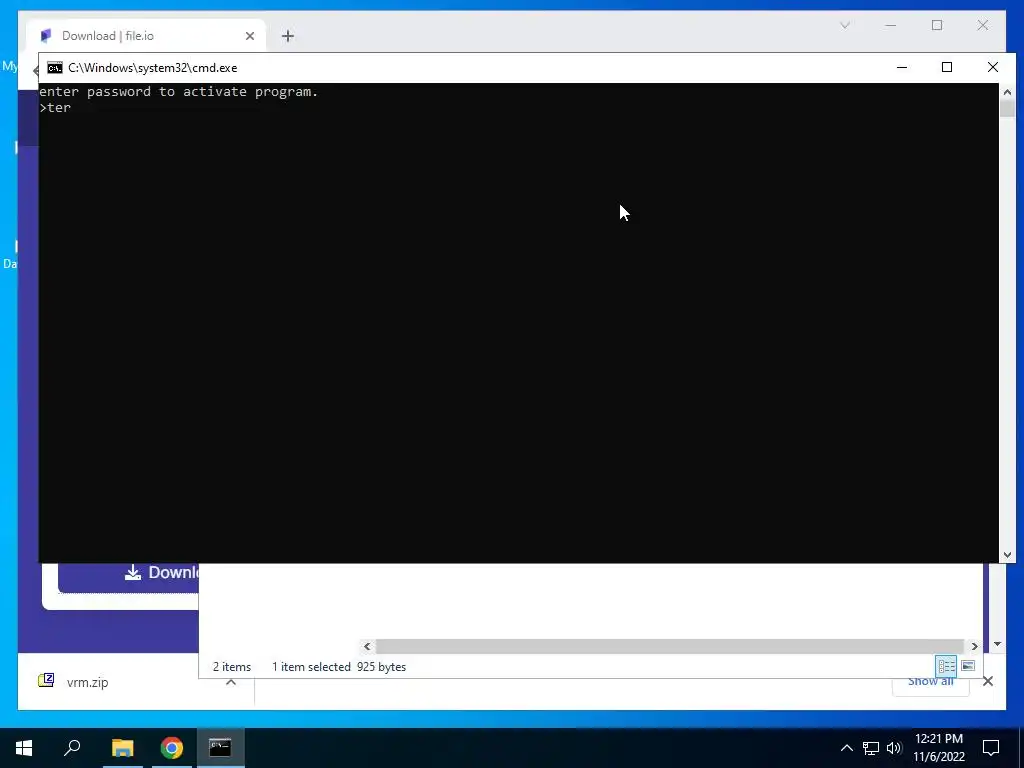Open the Windows Start menu

coord(24,748)
